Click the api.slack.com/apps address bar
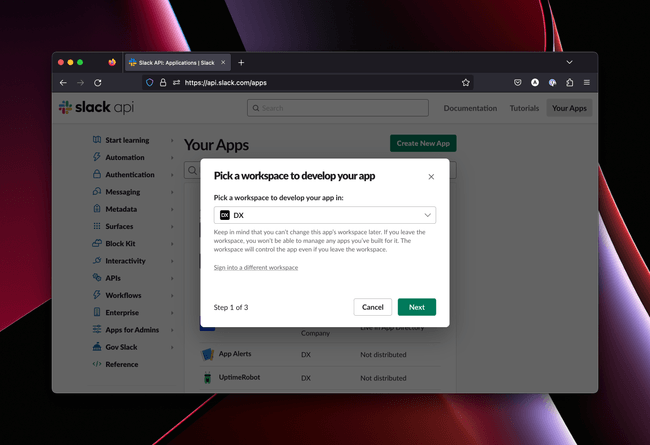The image size is (650, 445). 307,83
